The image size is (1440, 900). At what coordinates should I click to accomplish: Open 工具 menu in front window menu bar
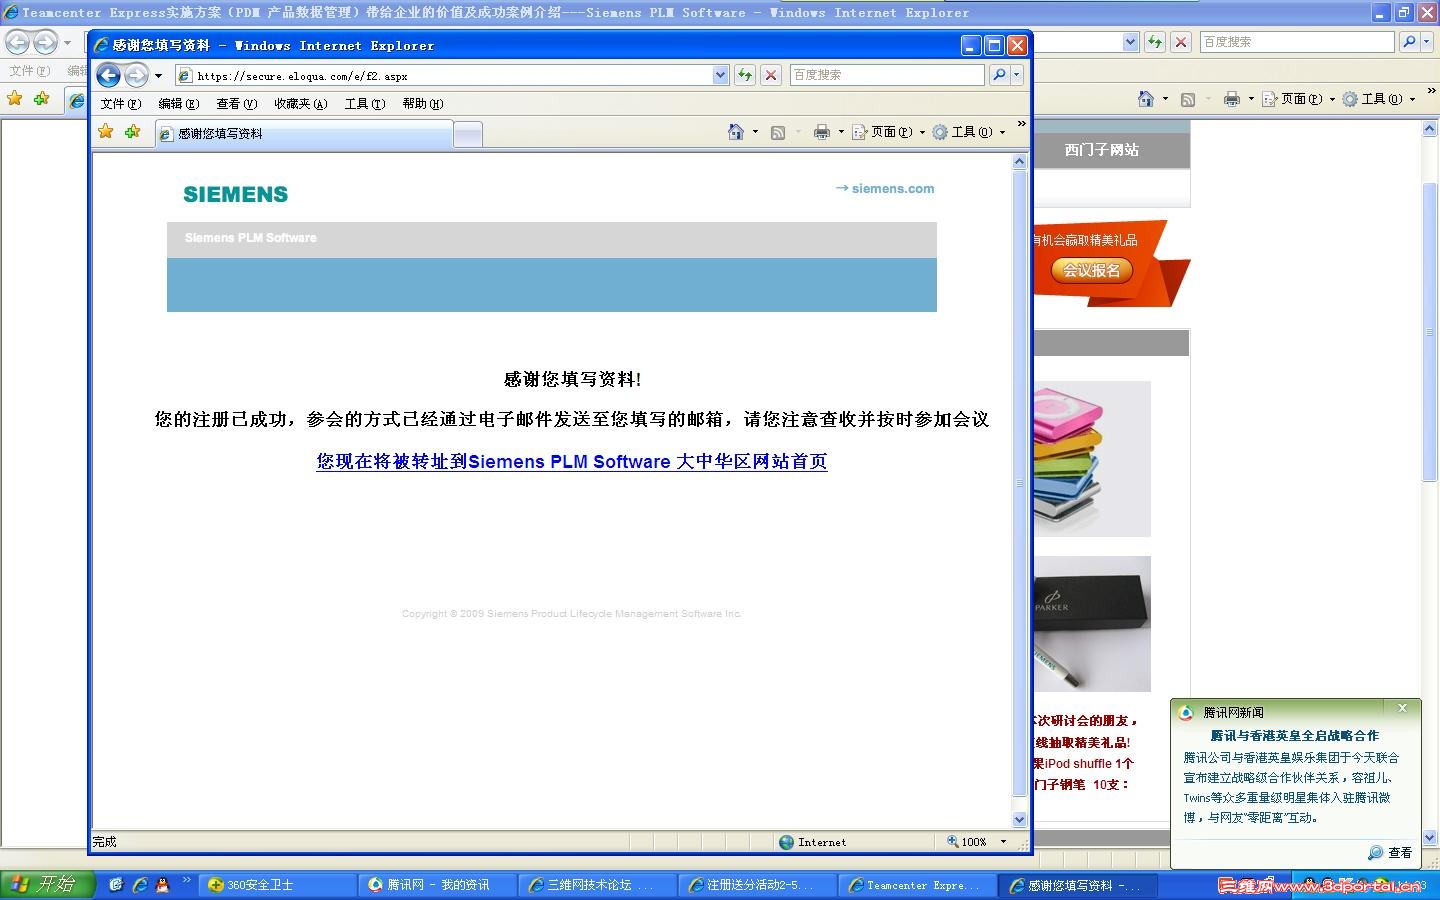click(365, 104)
